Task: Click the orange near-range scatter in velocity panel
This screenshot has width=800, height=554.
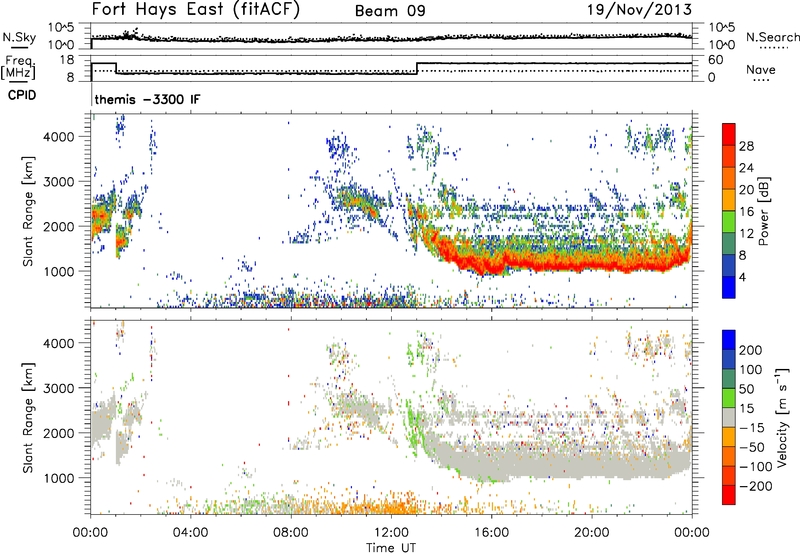Action: [x=378, y=507]
